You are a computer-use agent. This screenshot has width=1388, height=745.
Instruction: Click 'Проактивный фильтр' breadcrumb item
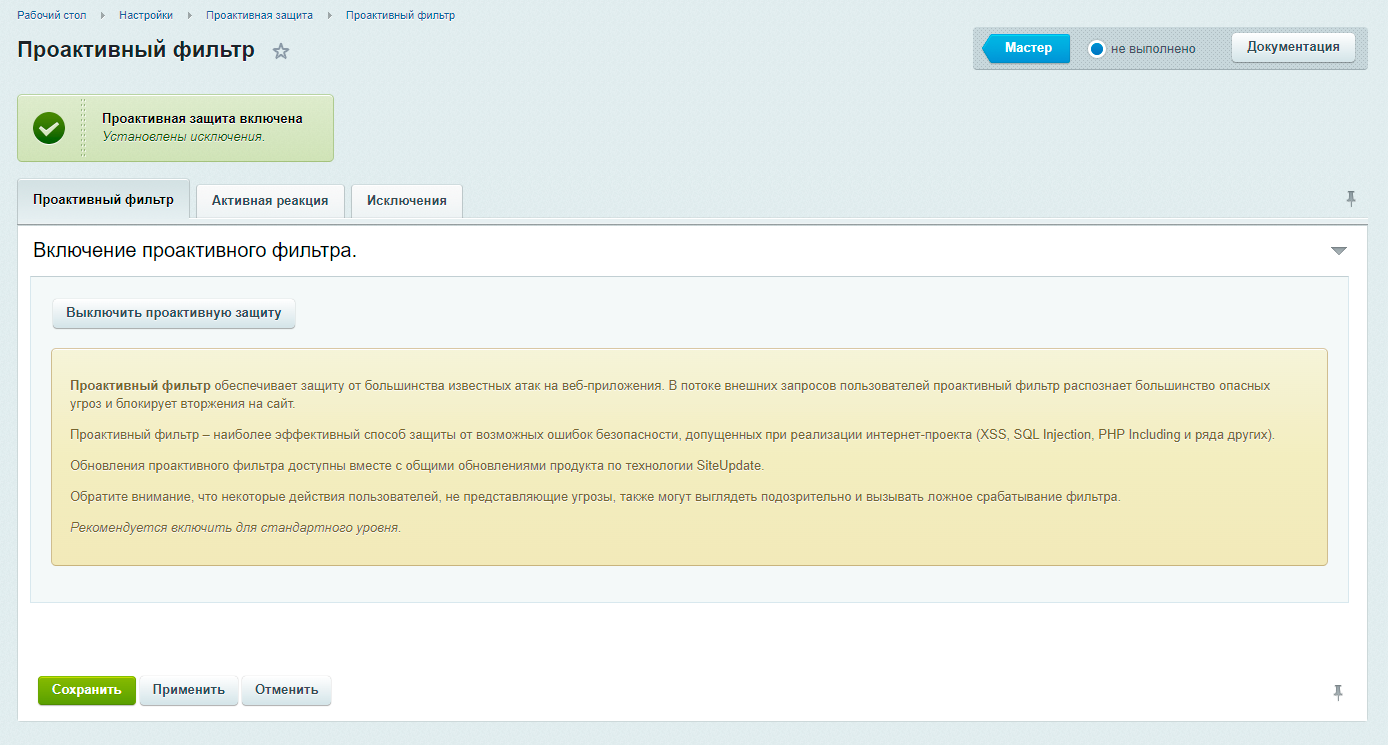tap(400, 15)
